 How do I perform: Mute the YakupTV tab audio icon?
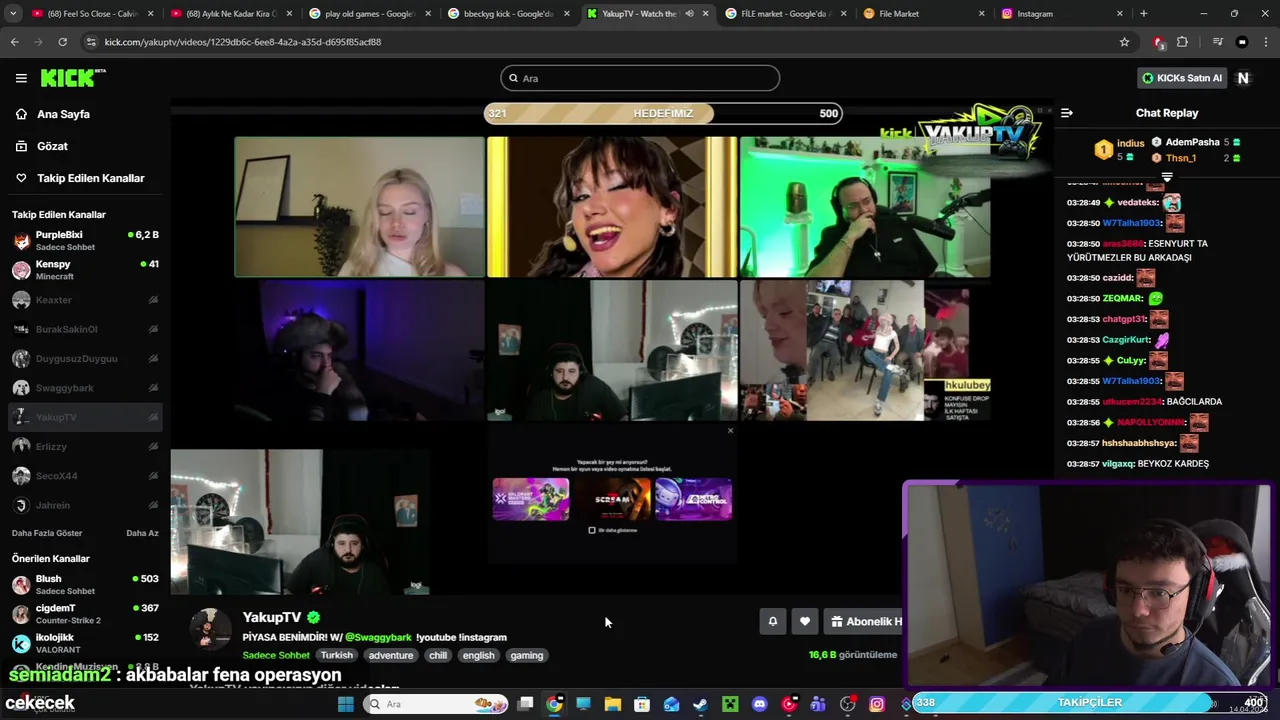689,14
